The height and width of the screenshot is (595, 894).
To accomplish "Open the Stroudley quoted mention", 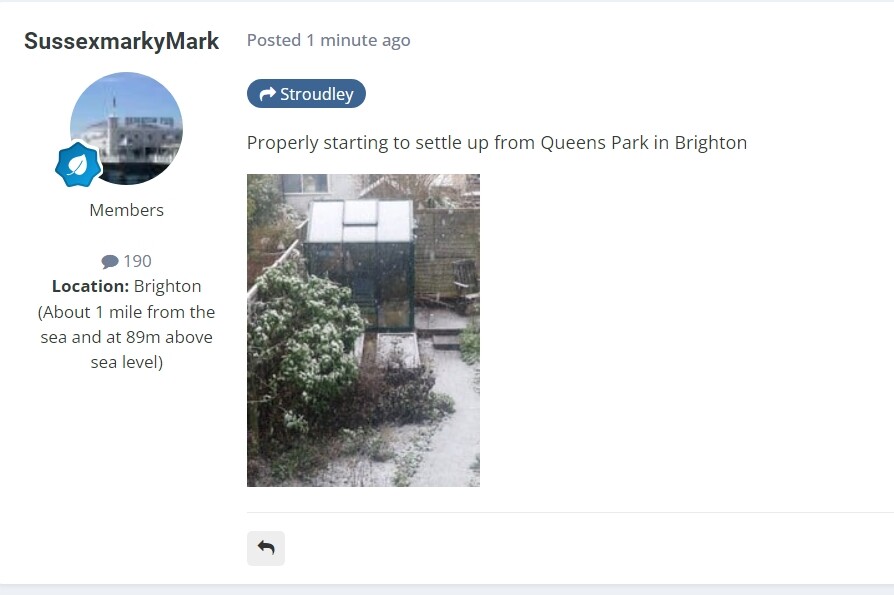I will pyautogui.click(x=306, y=93).
